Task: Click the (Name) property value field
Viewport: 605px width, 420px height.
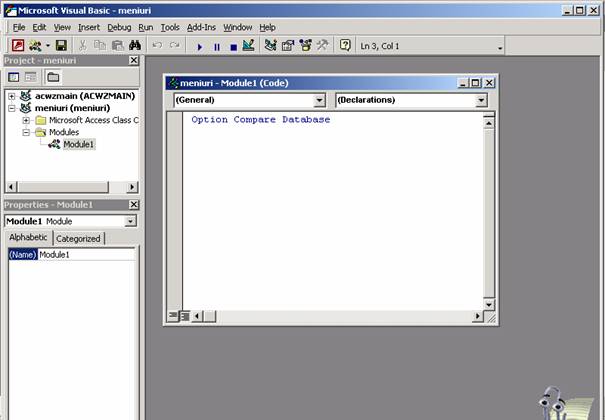Action: pyautogui.click(x=85, y=255)
